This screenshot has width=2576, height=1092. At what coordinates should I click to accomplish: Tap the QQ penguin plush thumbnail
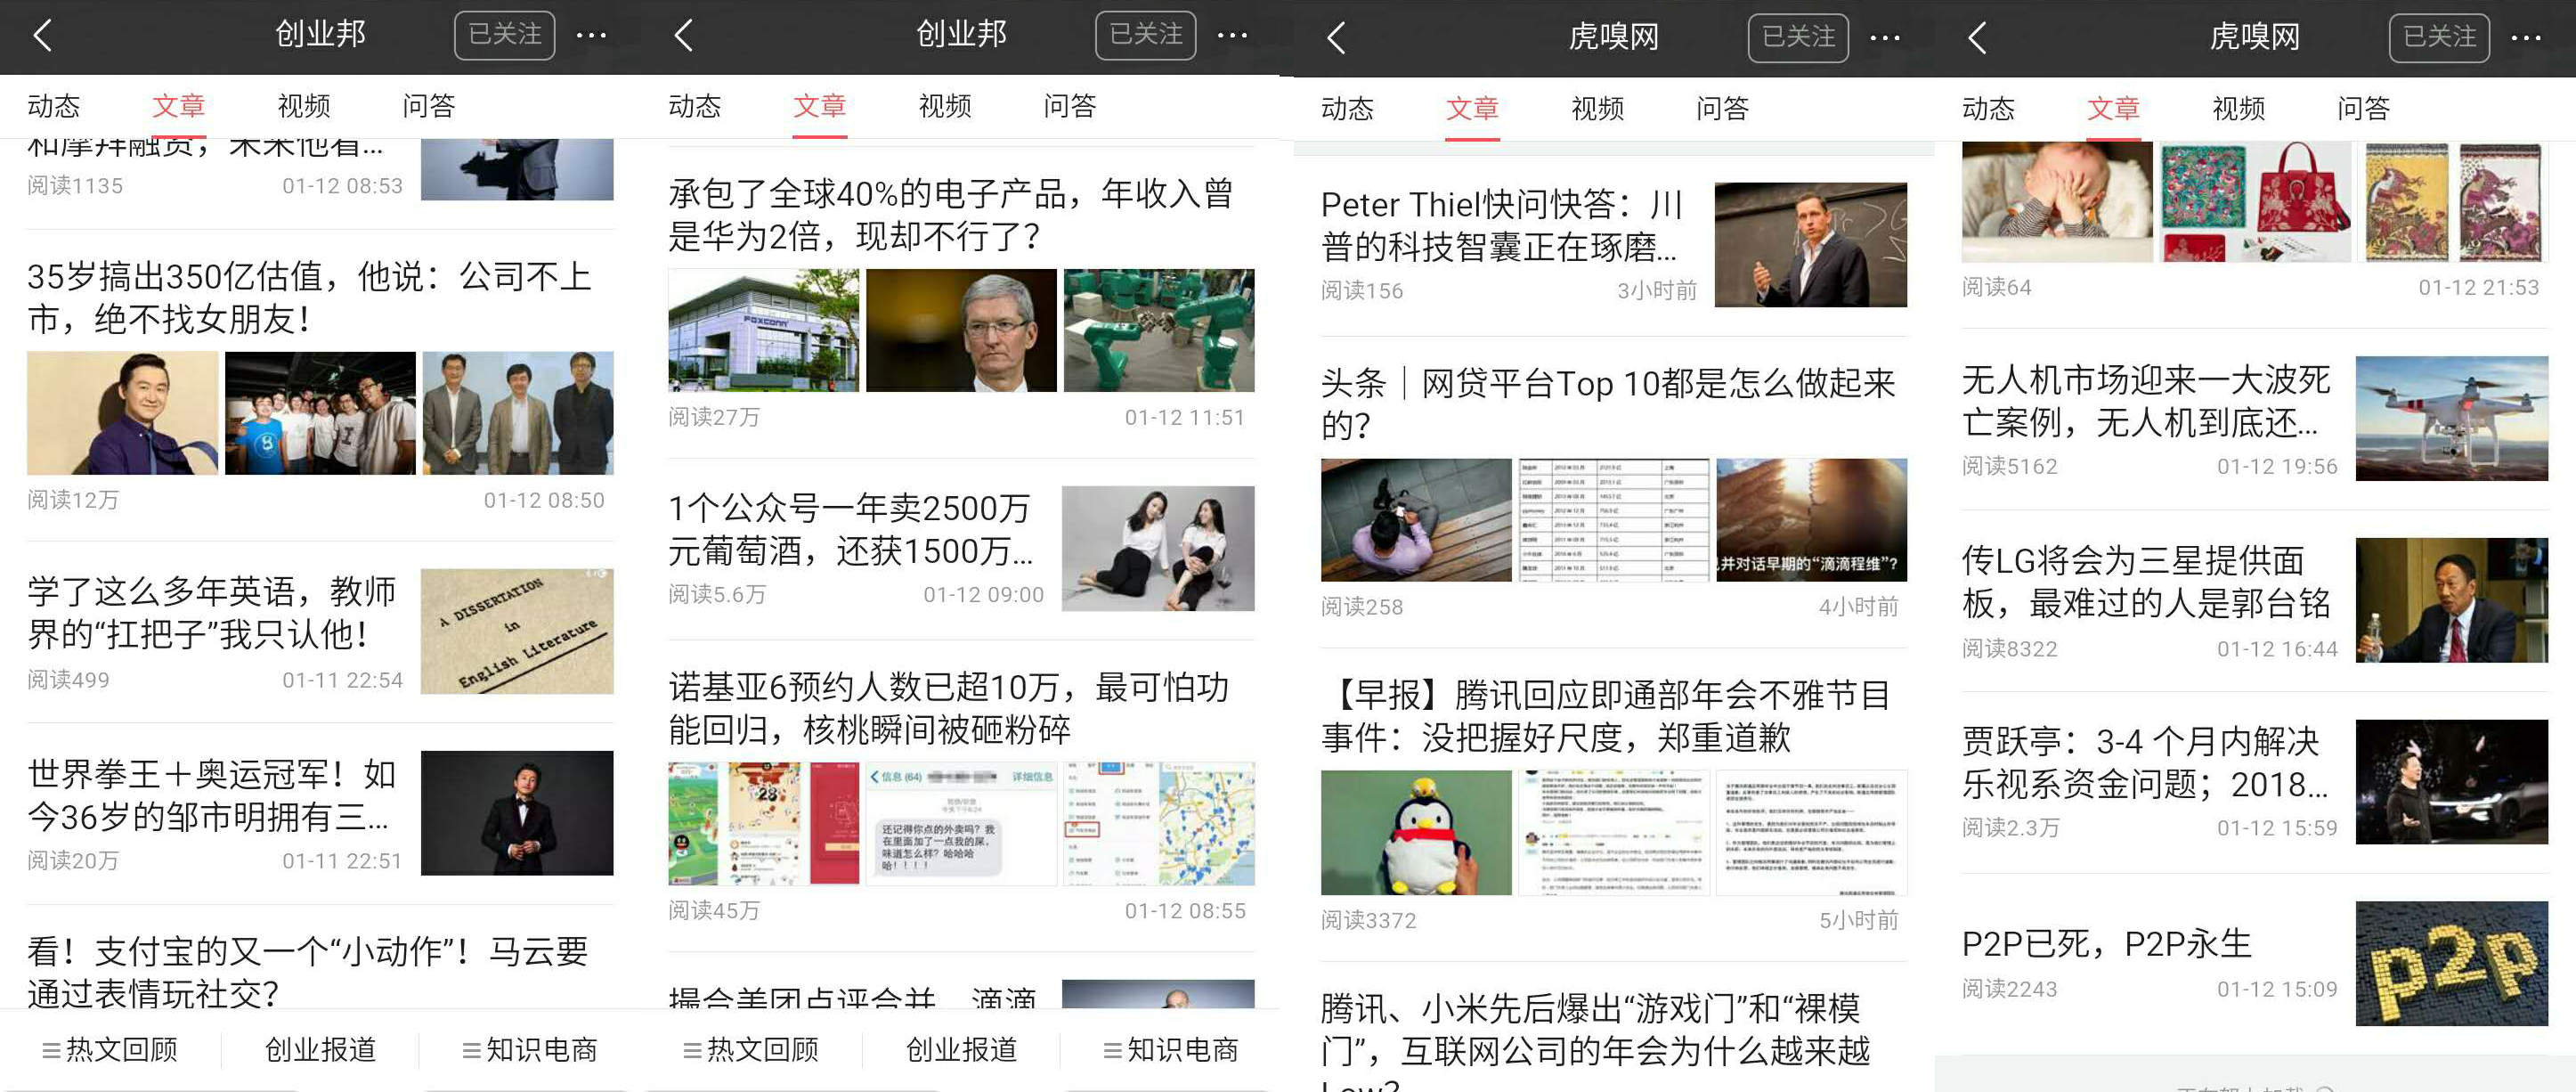(1416, 832)
